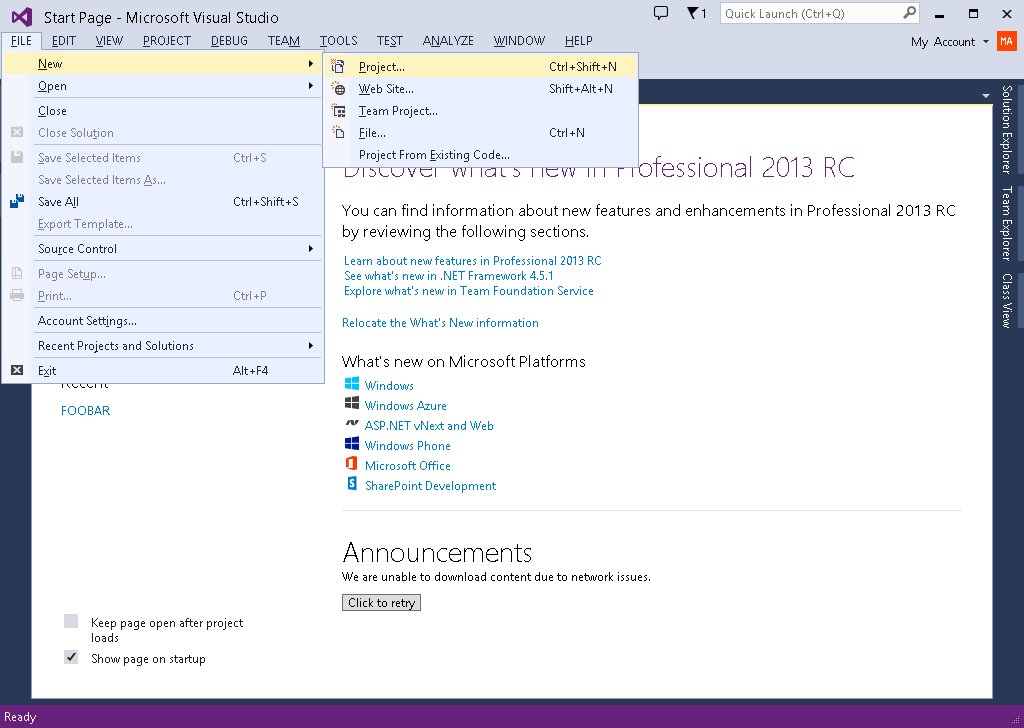The image size is (1024, 728).
Task: Click Click to retry button
Action: (x=381, y=603)
